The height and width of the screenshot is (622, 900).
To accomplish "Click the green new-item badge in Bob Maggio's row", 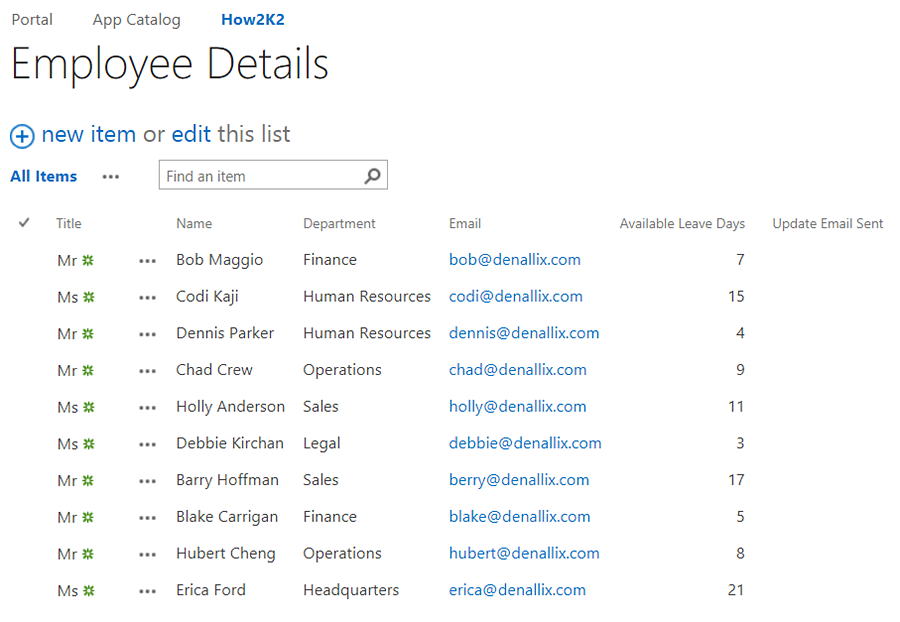I will coord(88,261).
